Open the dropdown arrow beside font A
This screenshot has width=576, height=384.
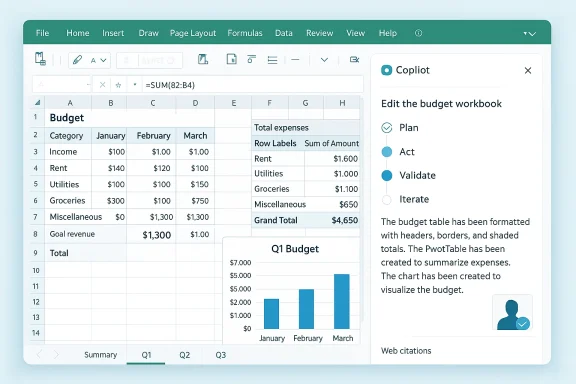point(104,60)
